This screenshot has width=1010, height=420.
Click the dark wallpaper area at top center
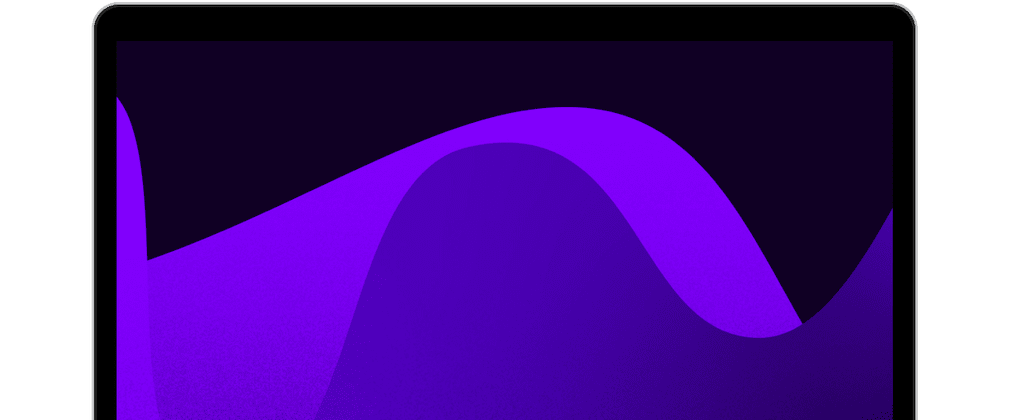[500, 70]
